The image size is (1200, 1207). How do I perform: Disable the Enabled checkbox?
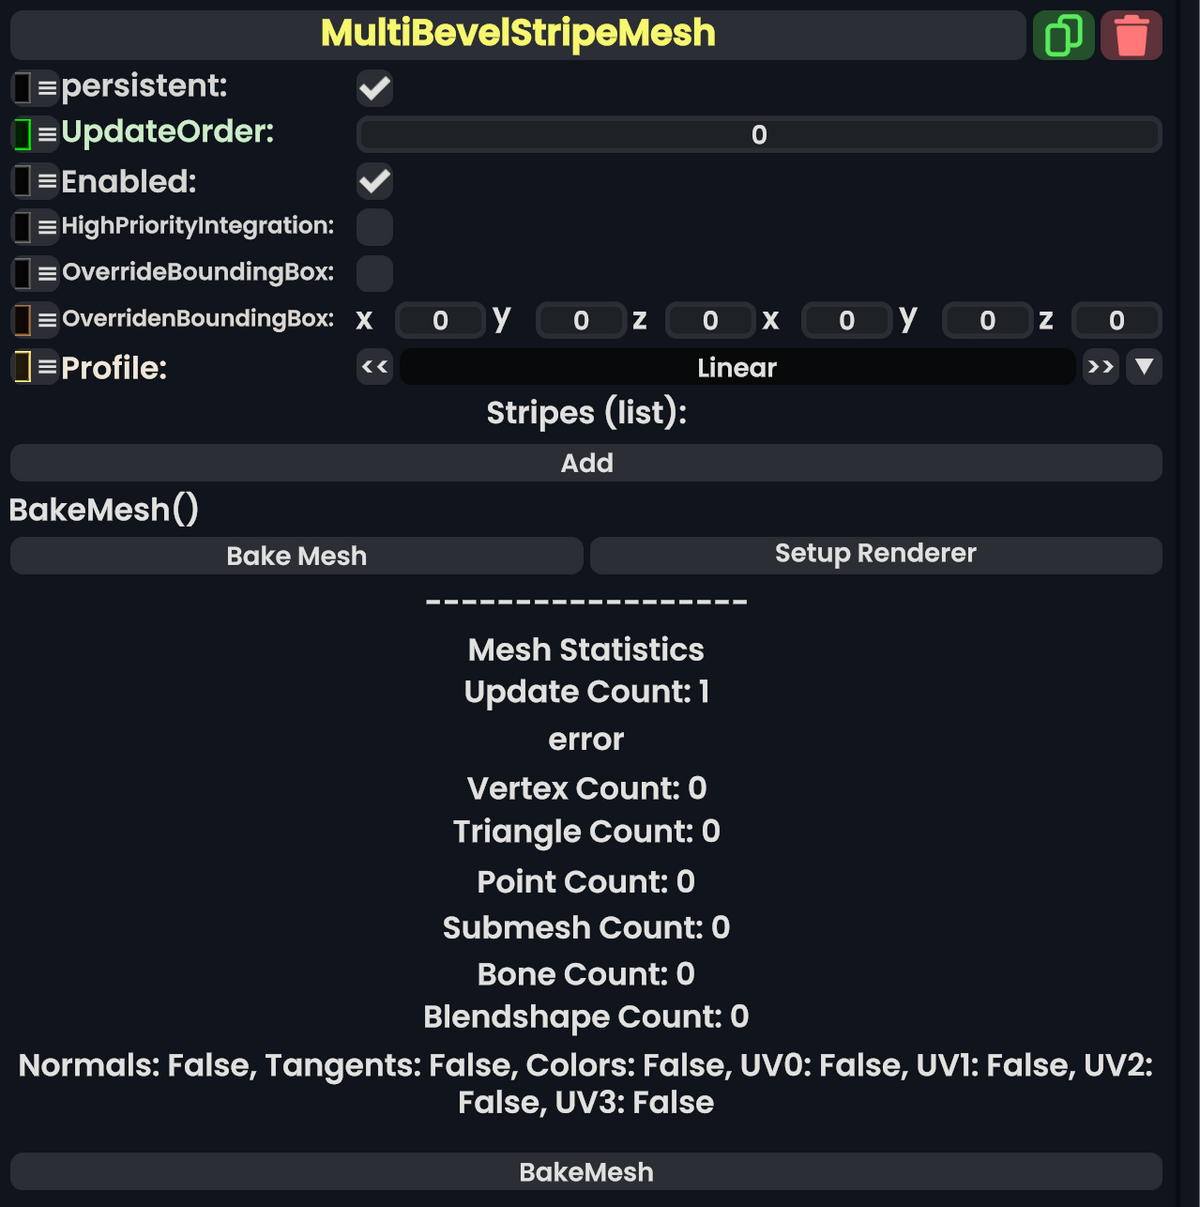[374, 181]
